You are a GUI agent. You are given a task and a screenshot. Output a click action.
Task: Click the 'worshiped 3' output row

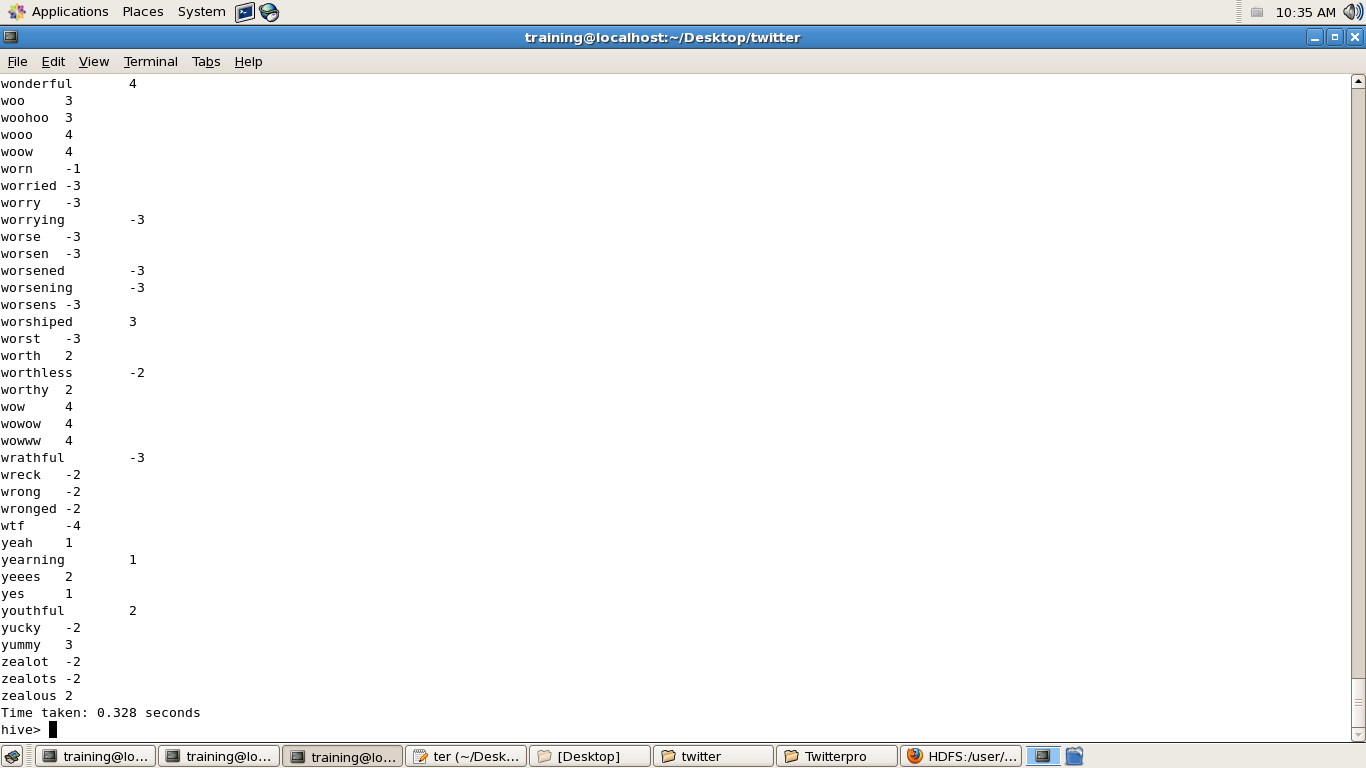[69, 322]
